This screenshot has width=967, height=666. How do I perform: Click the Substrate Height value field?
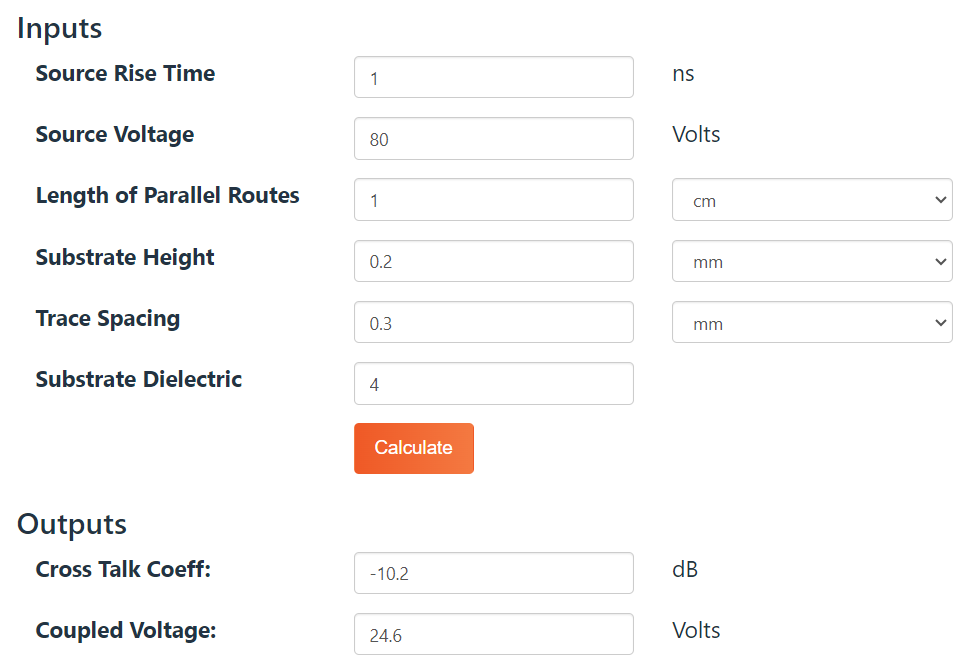click(x=493, y=262)
